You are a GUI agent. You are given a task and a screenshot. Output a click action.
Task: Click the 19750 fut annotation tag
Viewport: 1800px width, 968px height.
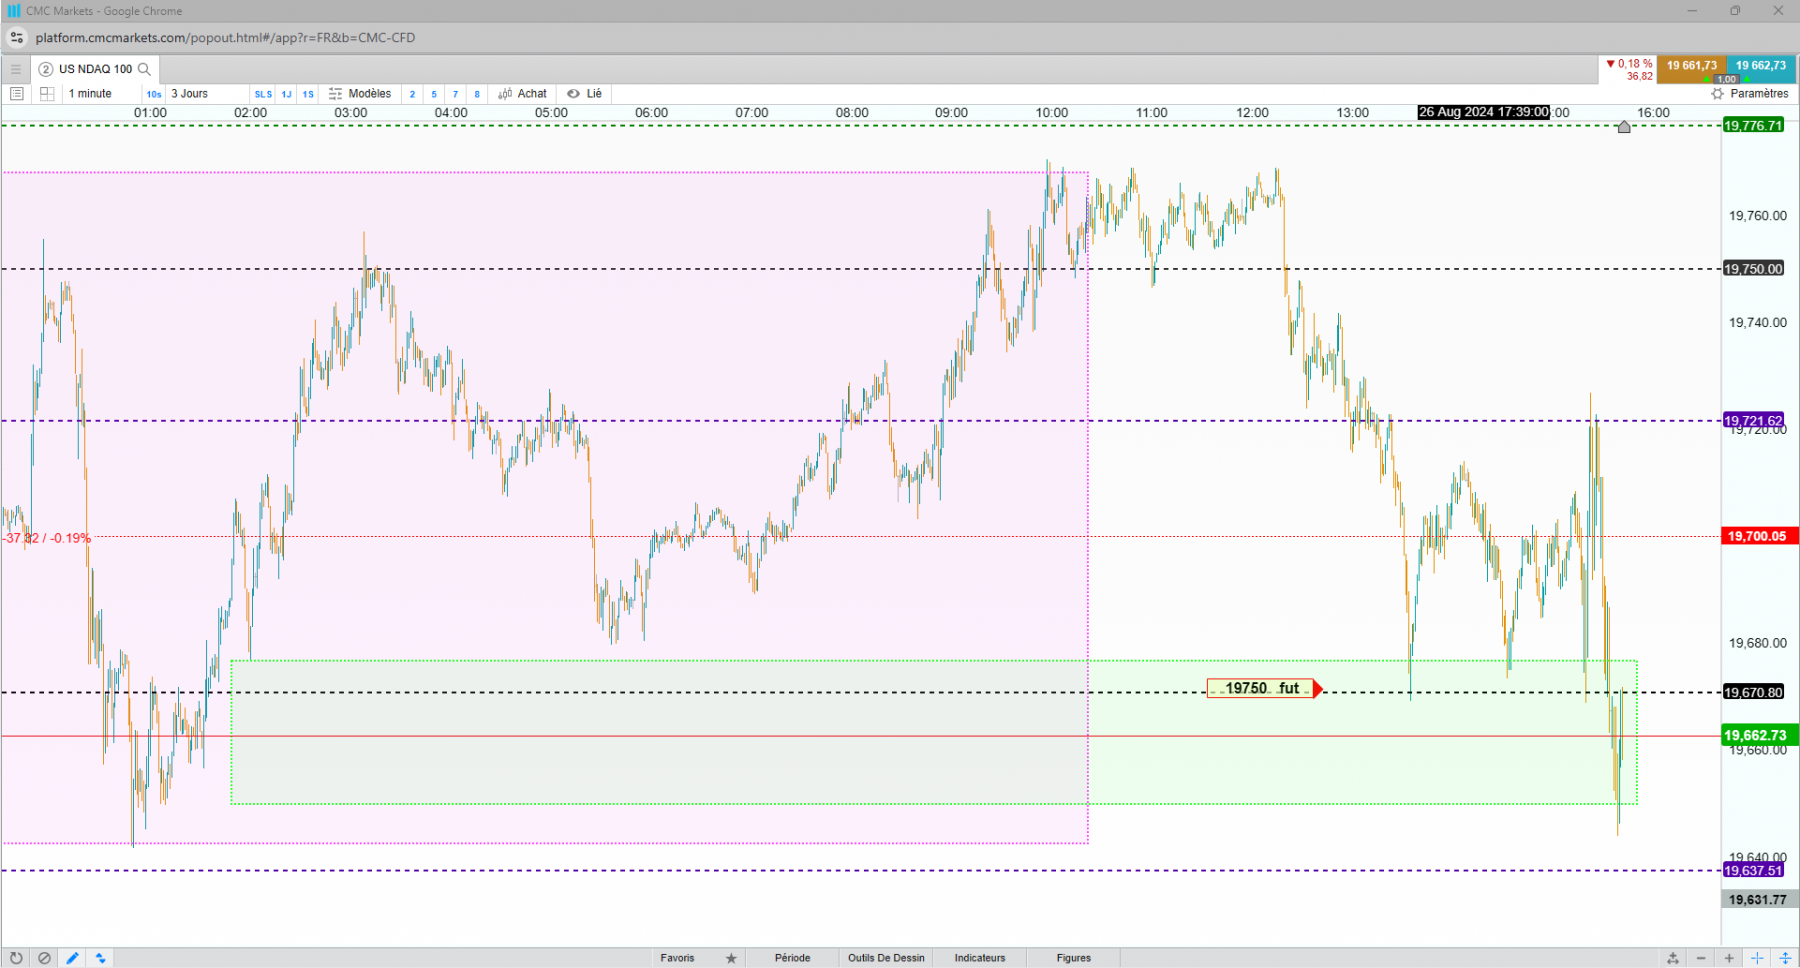click(1264, 689)
